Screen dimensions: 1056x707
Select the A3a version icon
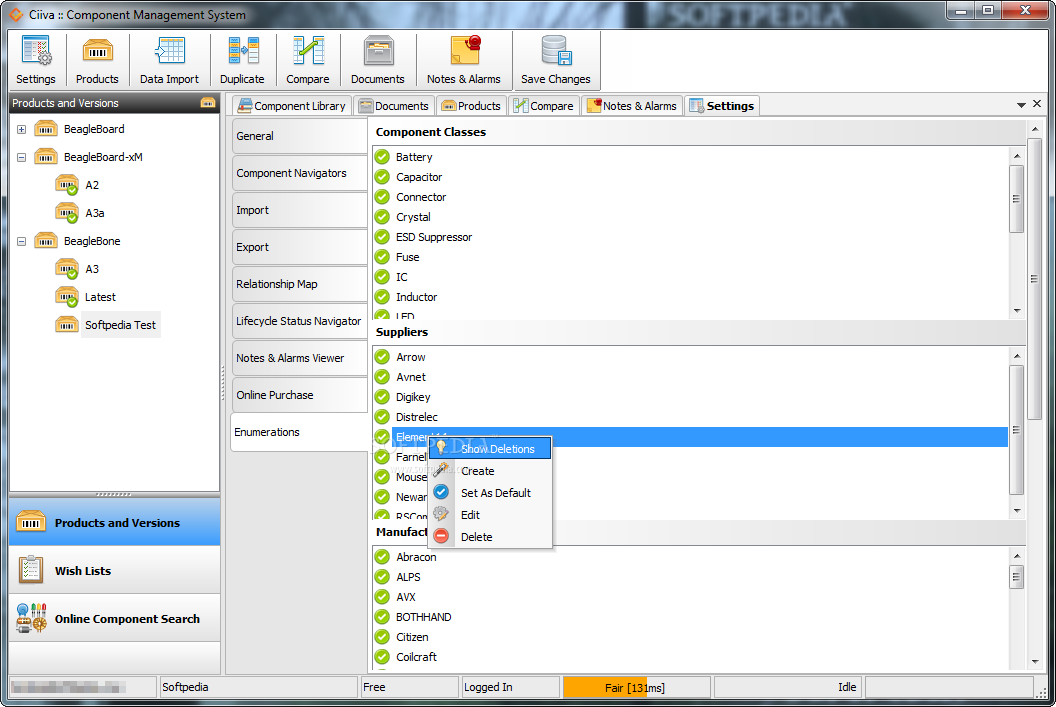coord(67,213)
